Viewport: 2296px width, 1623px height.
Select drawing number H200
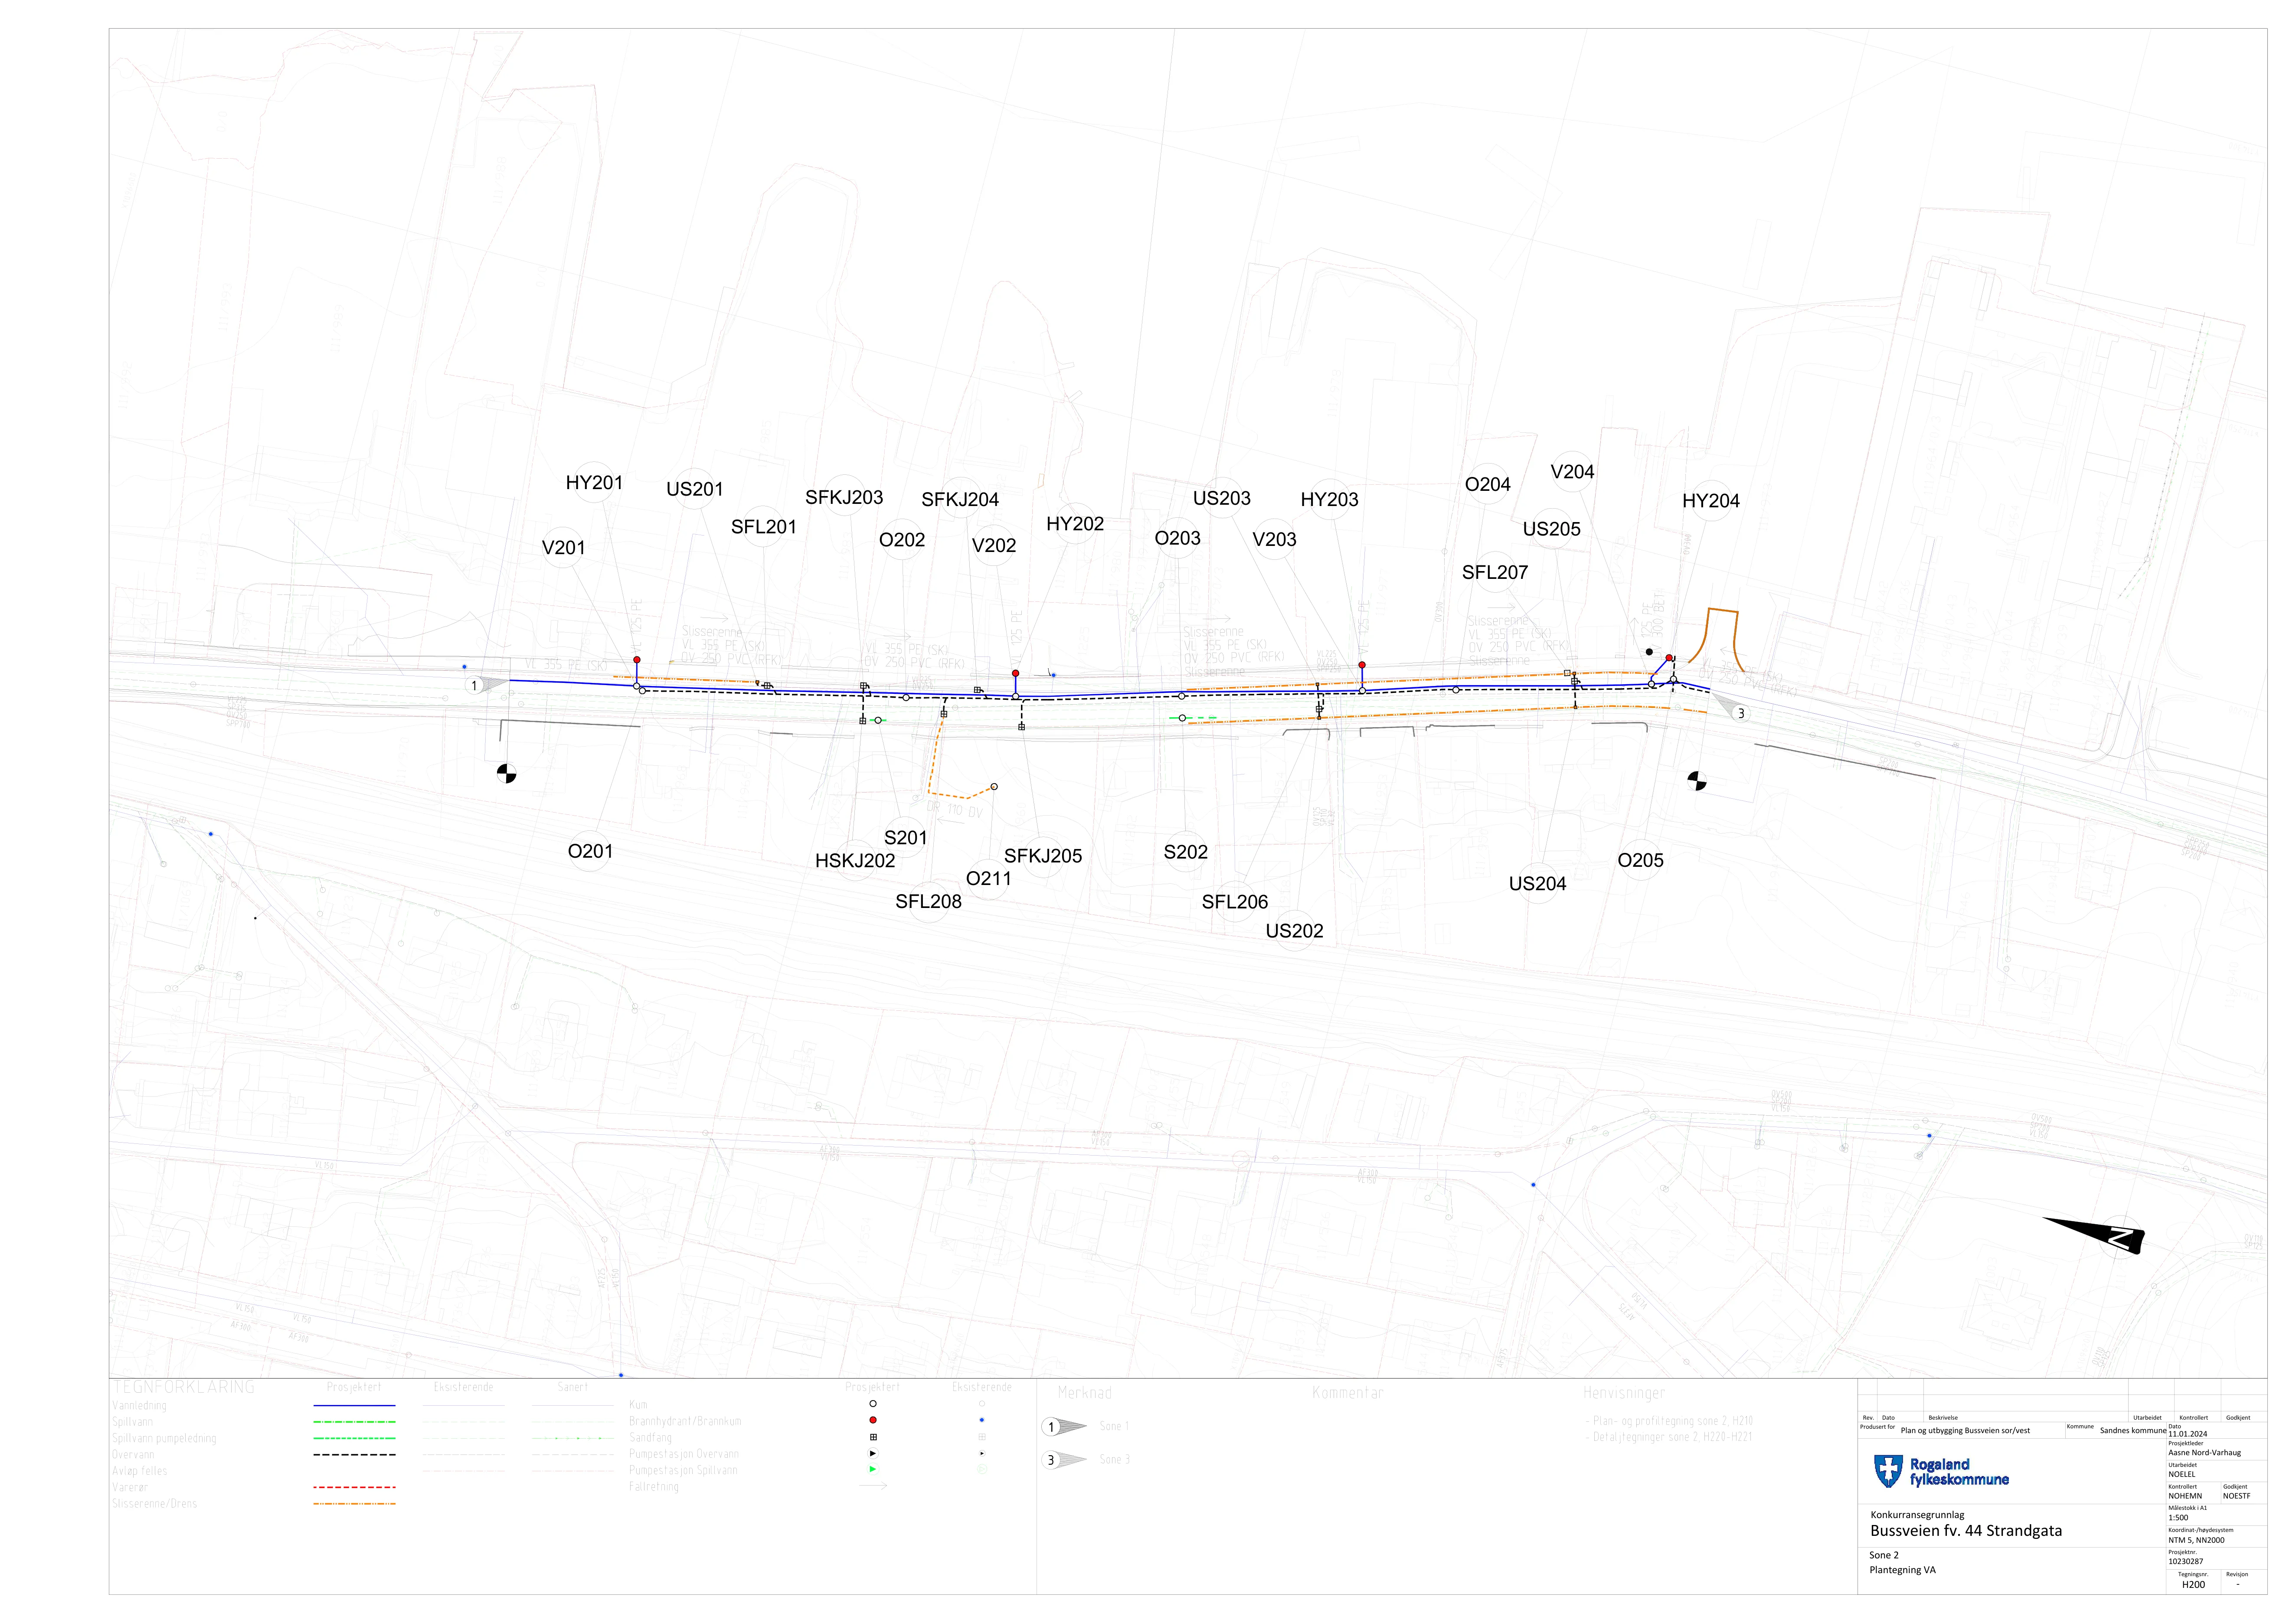[2193, 1584]
